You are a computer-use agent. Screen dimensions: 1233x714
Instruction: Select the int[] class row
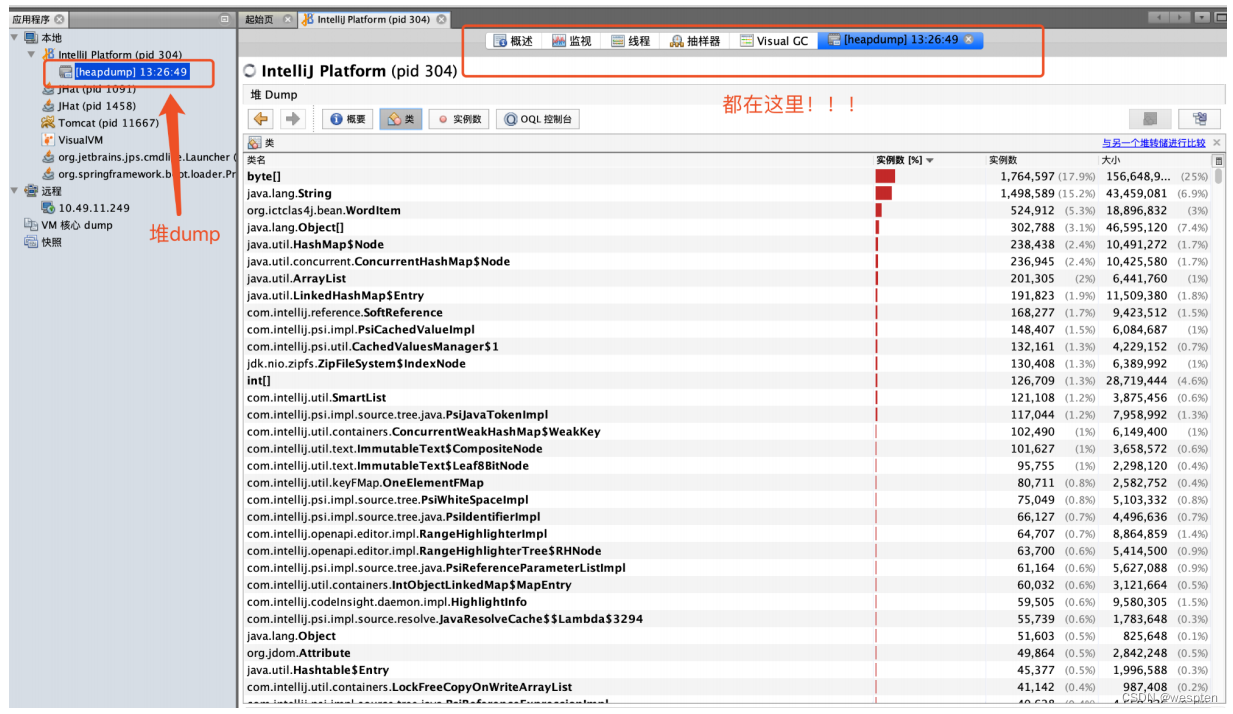[x=728, y=380]
